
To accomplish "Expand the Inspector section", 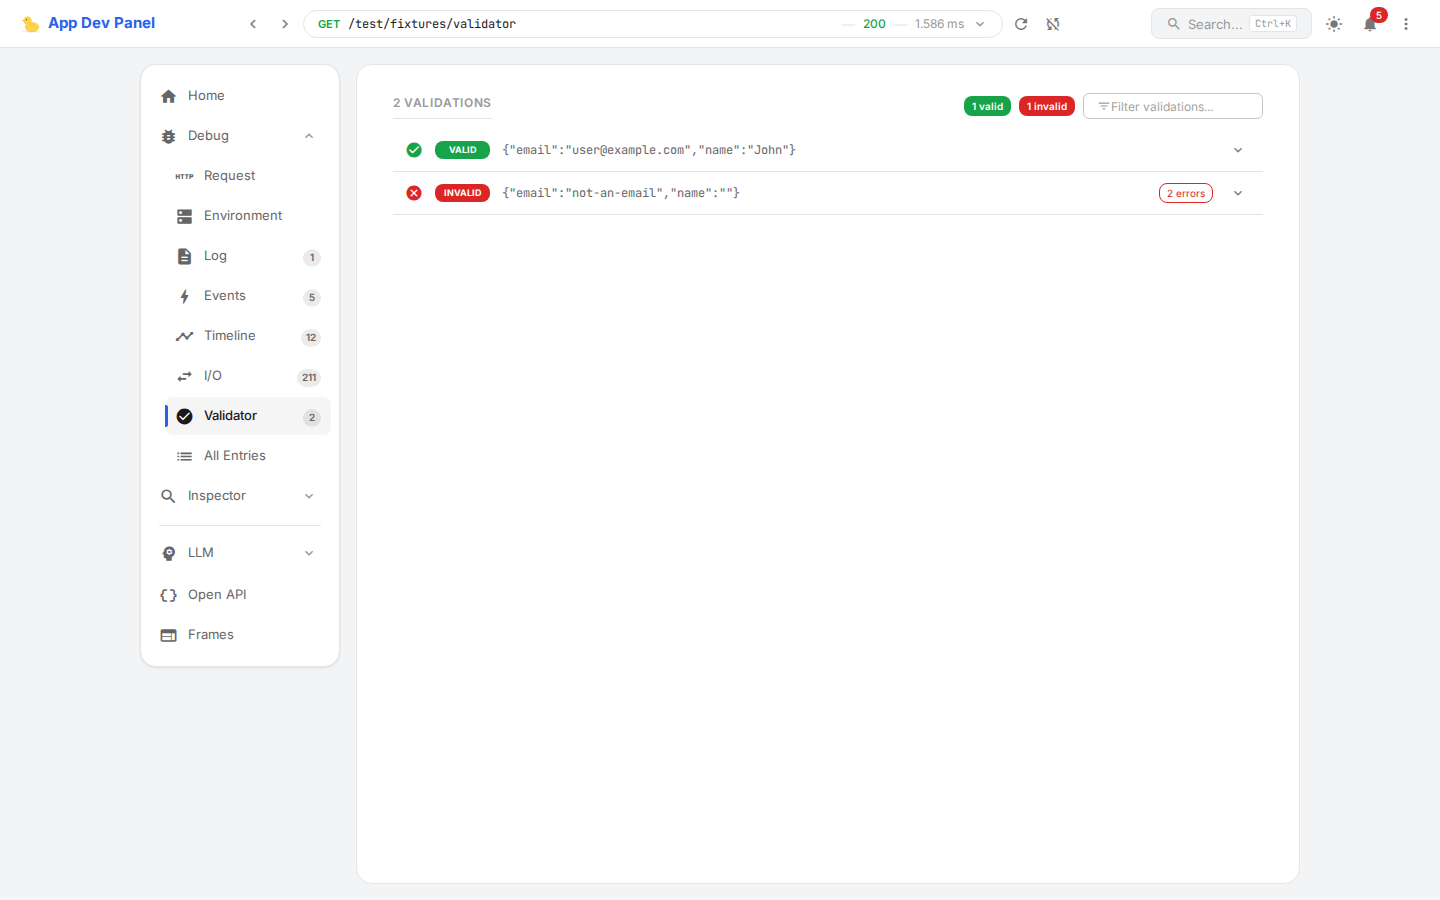I will (309, 495).
